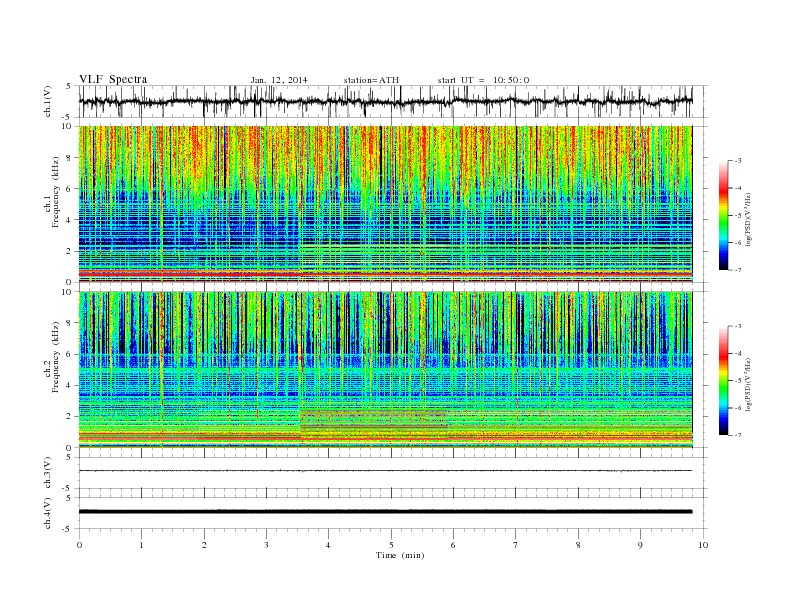
Task: Click inside the ch.1 spectrogram panel
Action: click(385, 204)
